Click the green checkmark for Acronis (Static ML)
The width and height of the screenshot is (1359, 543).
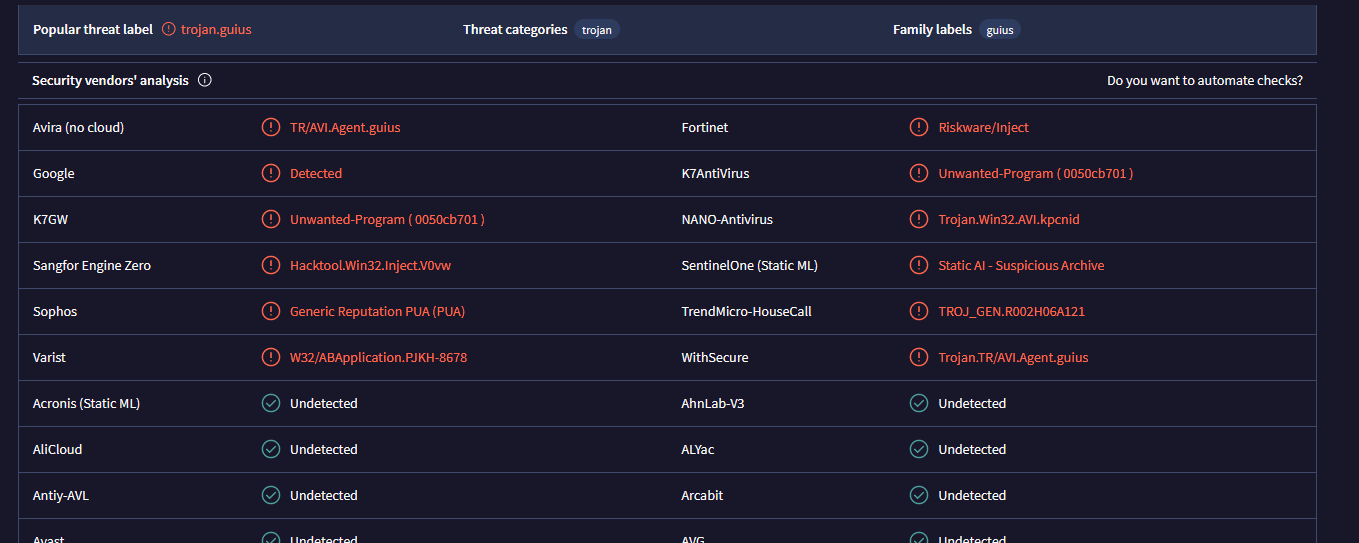[x=270, y=403]
